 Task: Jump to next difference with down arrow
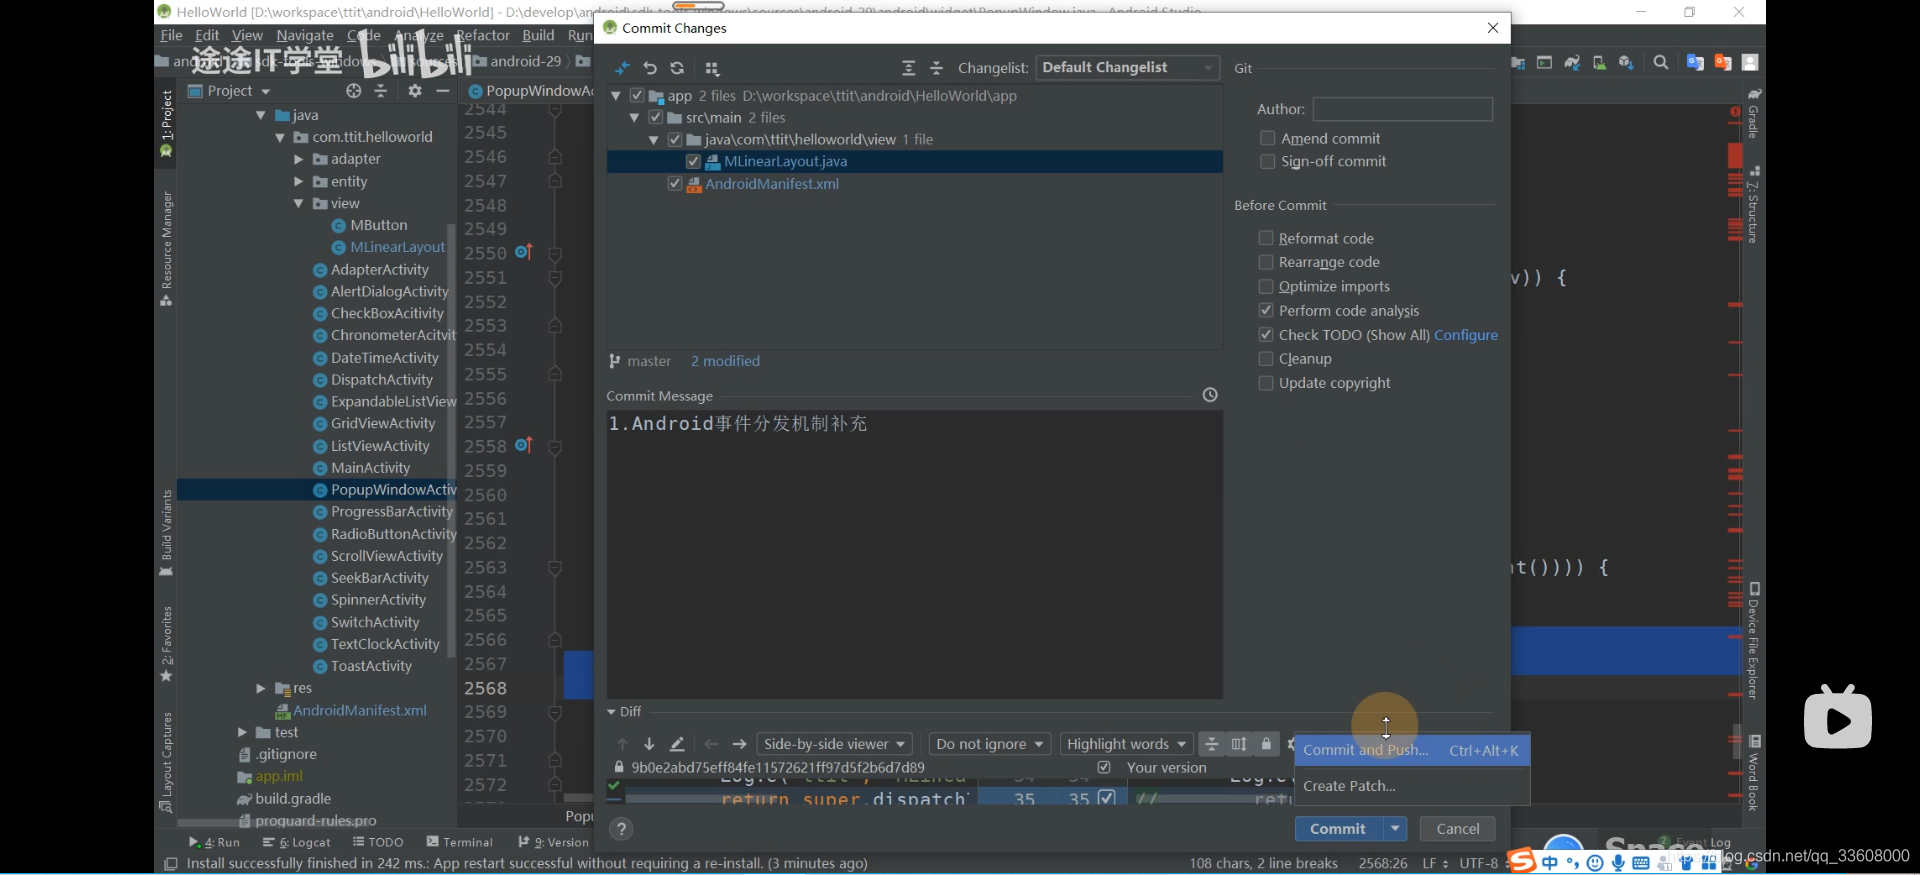649,744
